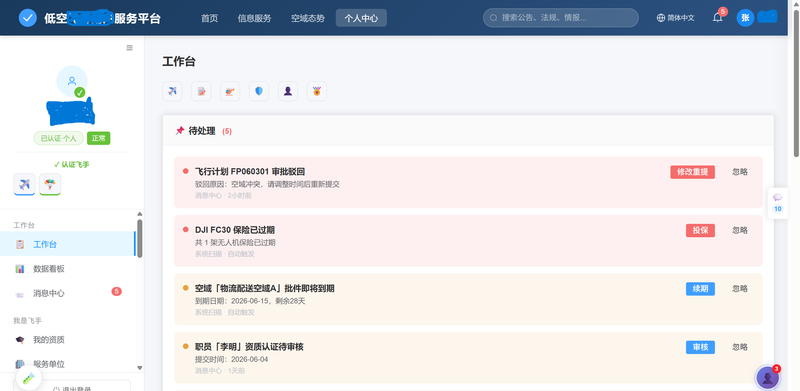Click the page vertical scrollbar thumb
Viewport: 800px width, 391px height.
tap(796, 82)
